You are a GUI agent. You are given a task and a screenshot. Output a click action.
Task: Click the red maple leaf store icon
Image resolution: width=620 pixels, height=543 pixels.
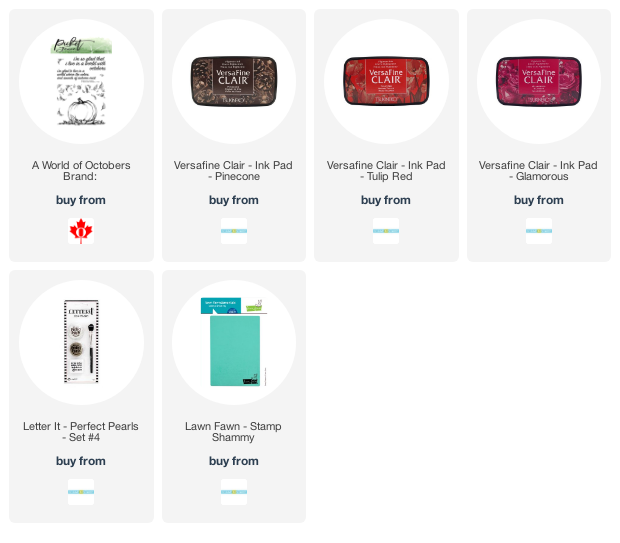81,231
